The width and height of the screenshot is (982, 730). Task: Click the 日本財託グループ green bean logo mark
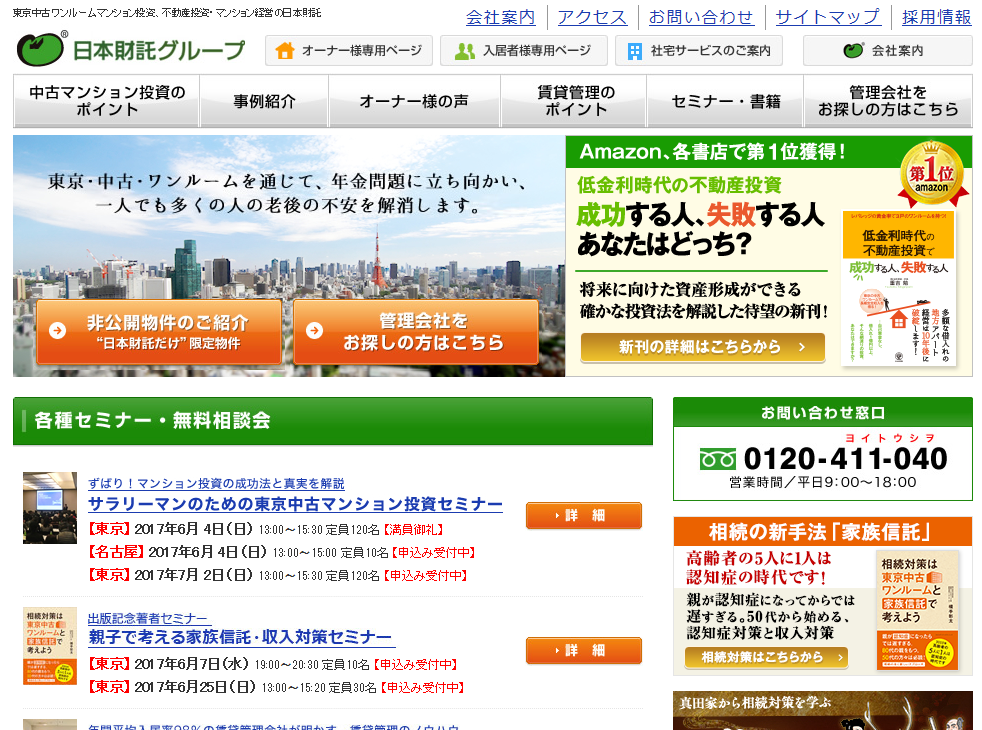(x=36, y=48)
